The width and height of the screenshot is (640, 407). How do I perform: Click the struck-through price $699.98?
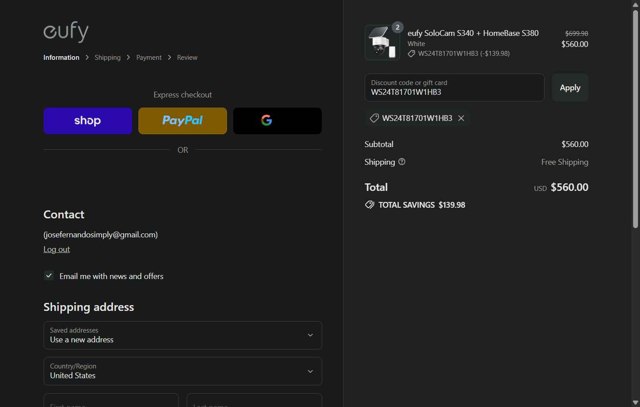tap(576, 33)
